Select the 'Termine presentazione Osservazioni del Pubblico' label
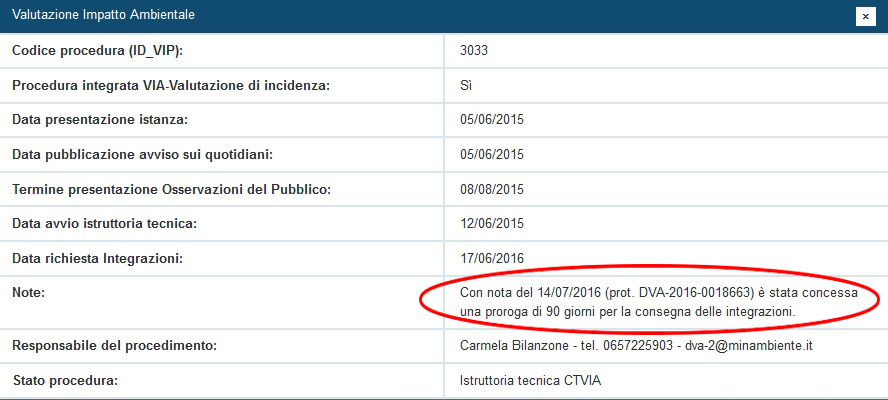The height and width of the screenshot is (400, 888). (x=170, y=190)
